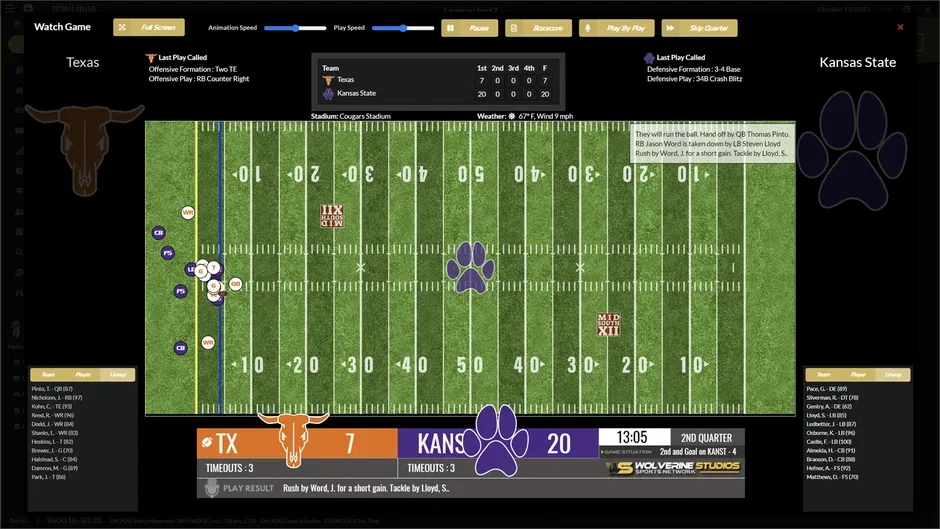Select the Lineup tab in Kansas State panel

(x=893, y=374)
